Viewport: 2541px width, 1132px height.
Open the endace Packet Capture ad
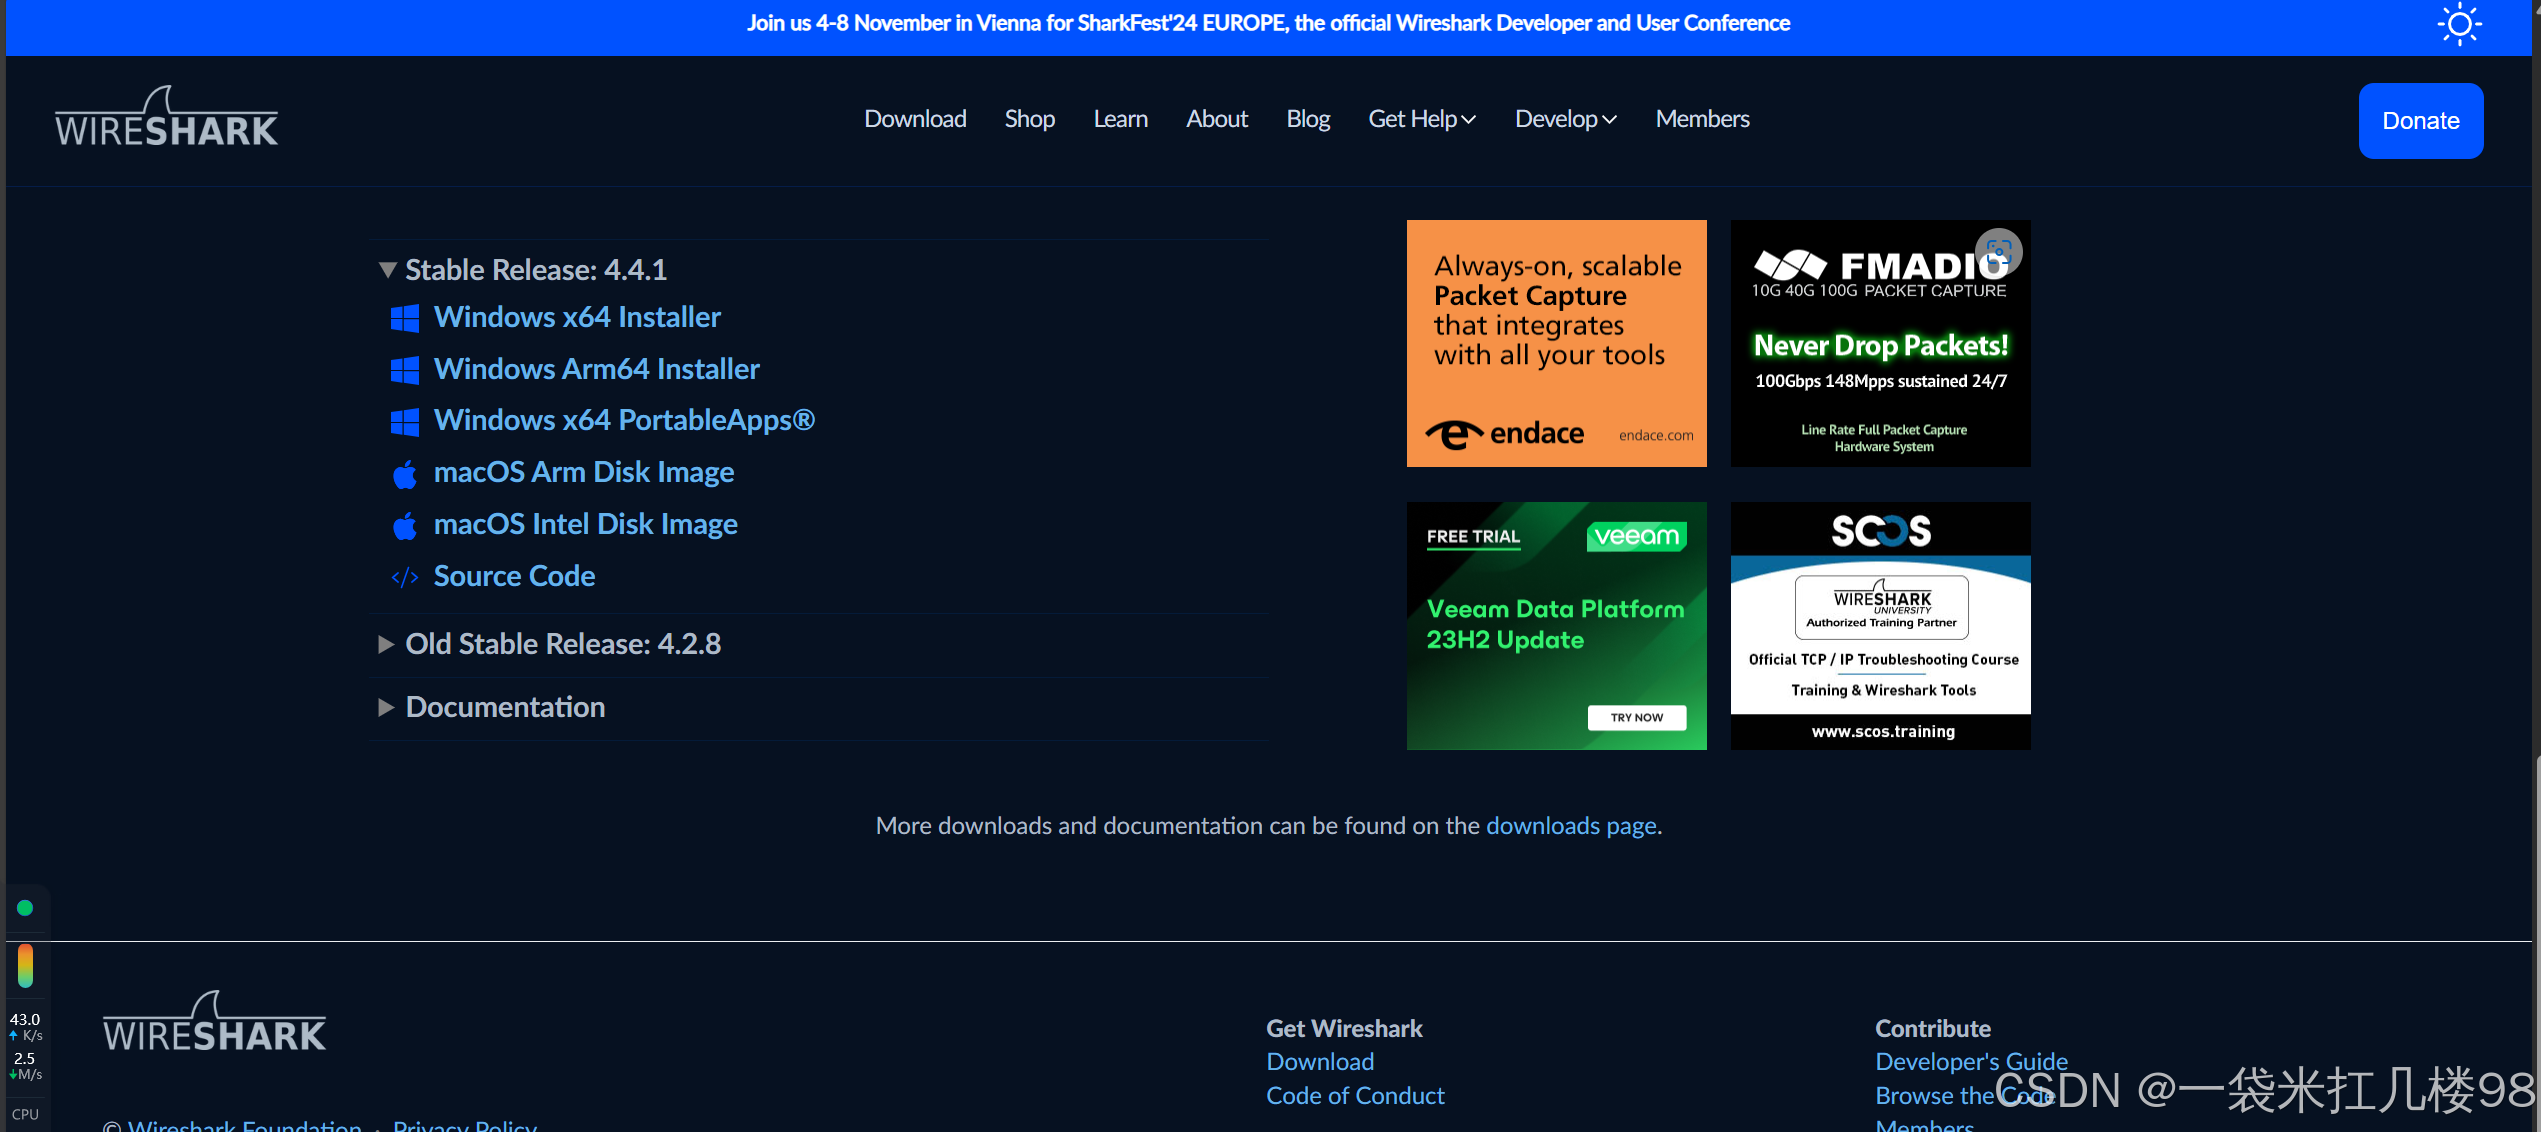point(1556,343)
